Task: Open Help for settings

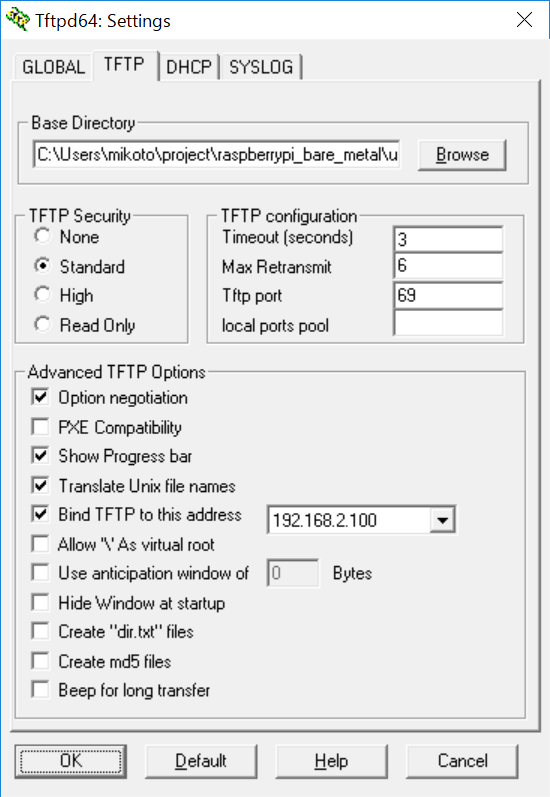Action: (x=331, y=761)
